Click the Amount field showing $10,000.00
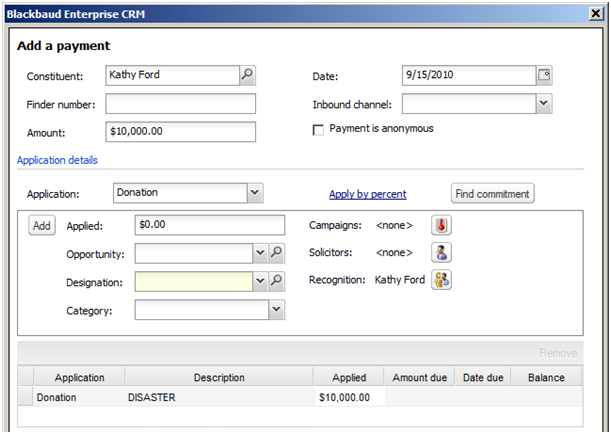 181,132
